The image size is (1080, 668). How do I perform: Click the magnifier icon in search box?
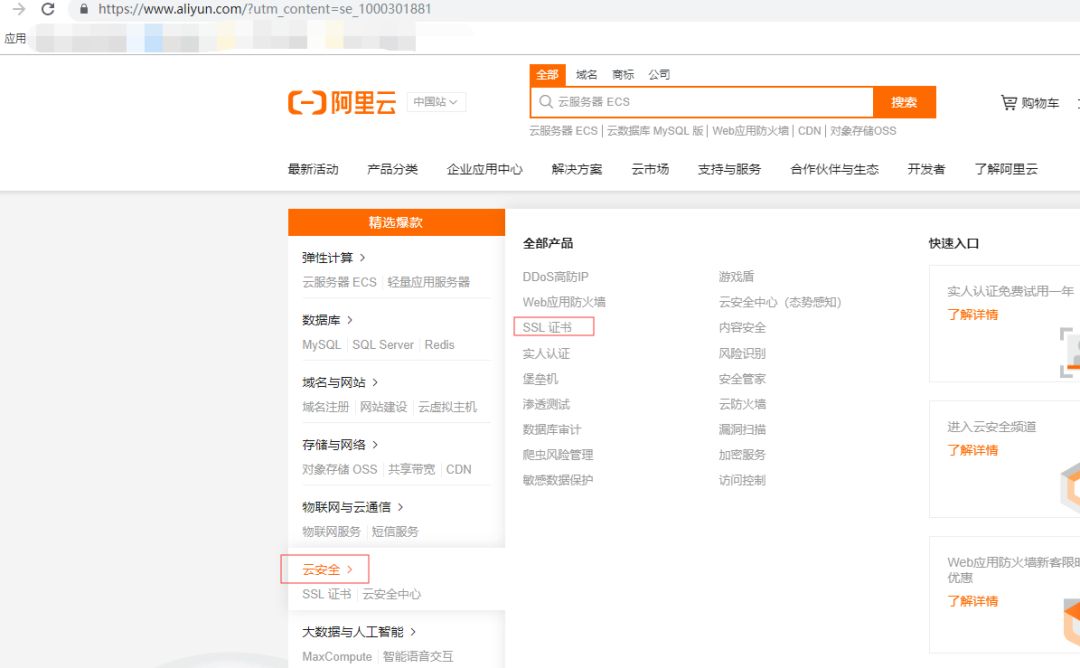tap(546, 102)
